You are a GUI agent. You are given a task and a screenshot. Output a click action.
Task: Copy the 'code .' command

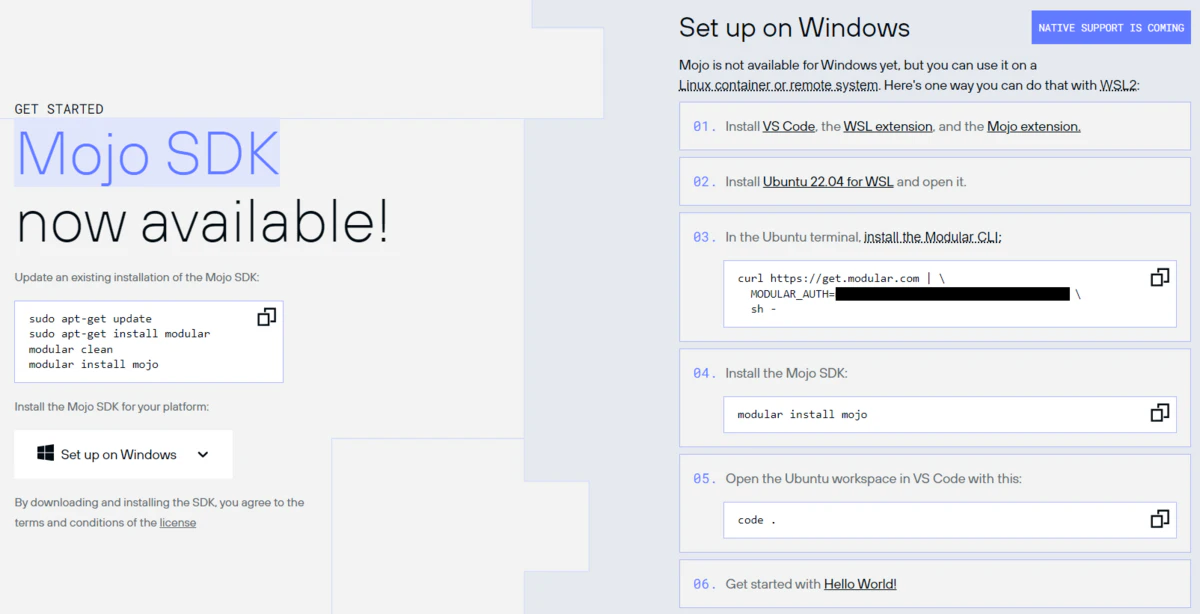pyautogui.click(x=1159, y=519)
